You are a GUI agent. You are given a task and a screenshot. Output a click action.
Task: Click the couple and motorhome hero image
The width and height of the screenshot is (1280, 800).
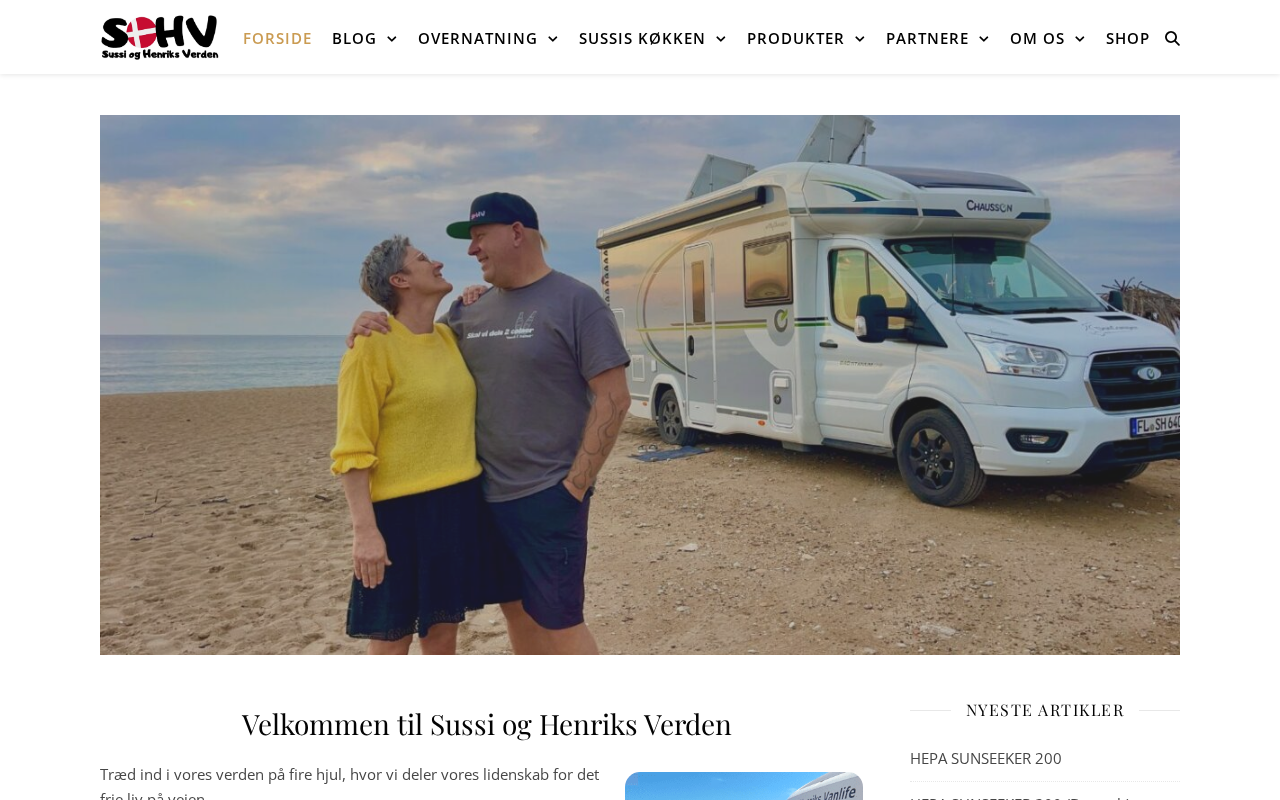point(640,385)
